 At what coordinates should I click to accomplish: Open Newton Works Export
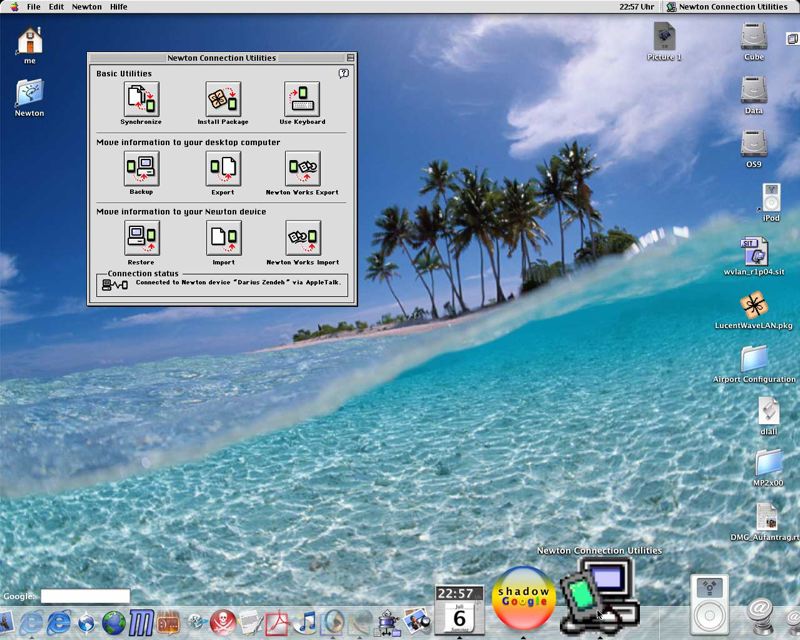click(x=302, y=168)
